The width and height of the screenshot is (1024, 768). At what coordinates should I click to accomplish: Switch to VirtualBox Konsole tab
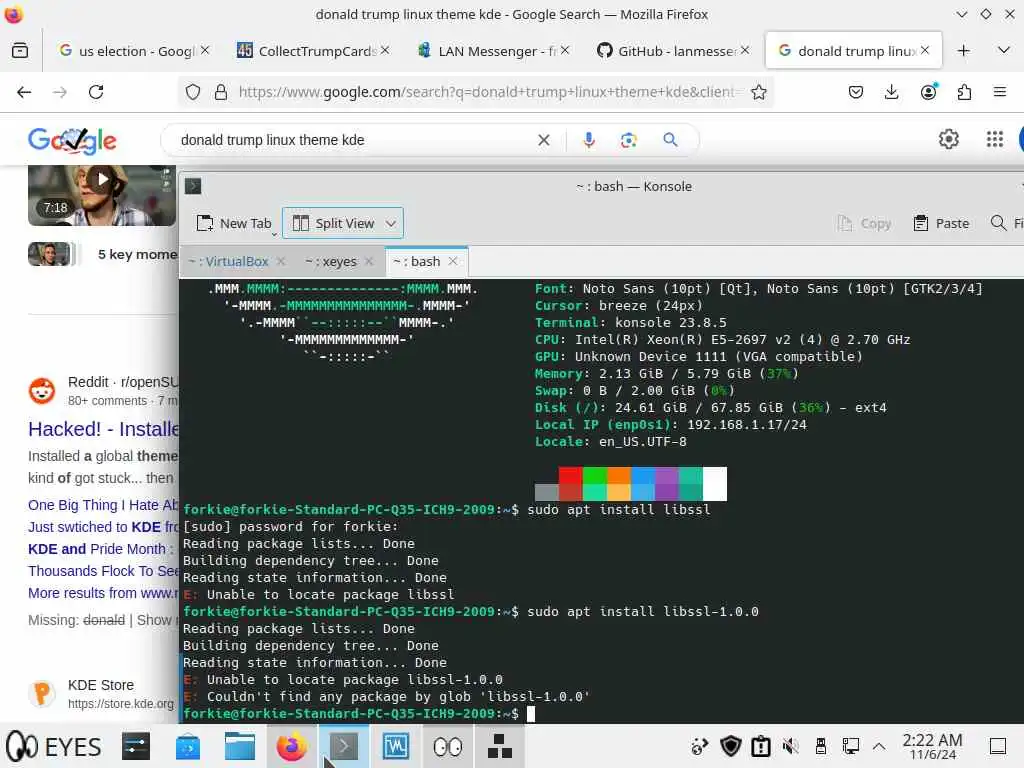(229, 261)
